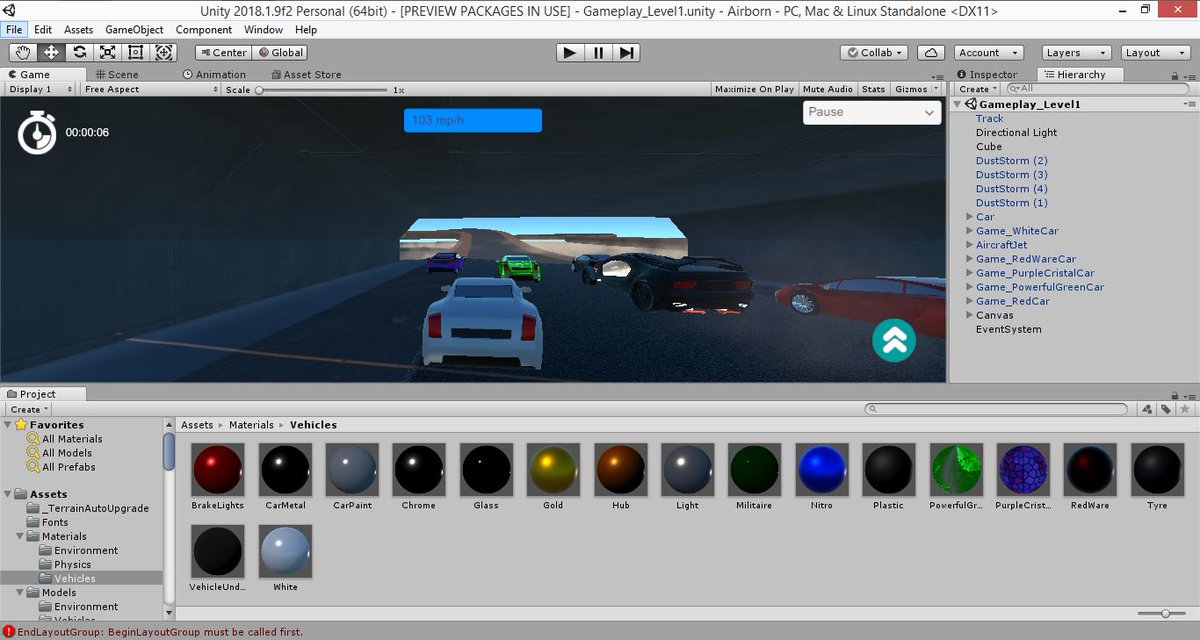Select the Nitro blue material
The height and width of the screenshot is (640, 1200).
[821, 469]
